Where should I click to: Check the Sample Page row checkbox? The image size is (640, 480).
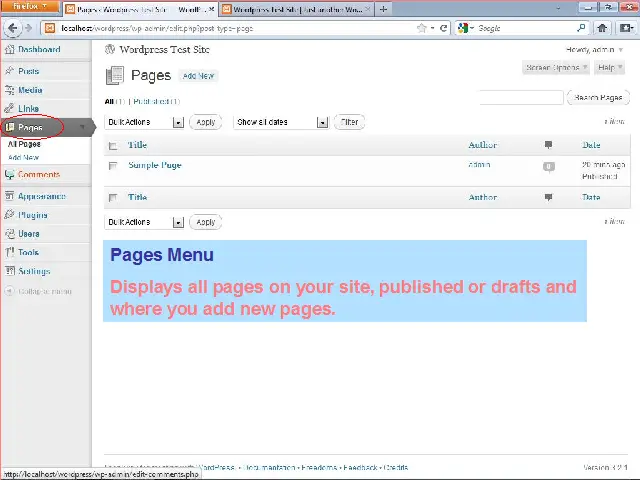pyautogui.click(x=113, y=166)
